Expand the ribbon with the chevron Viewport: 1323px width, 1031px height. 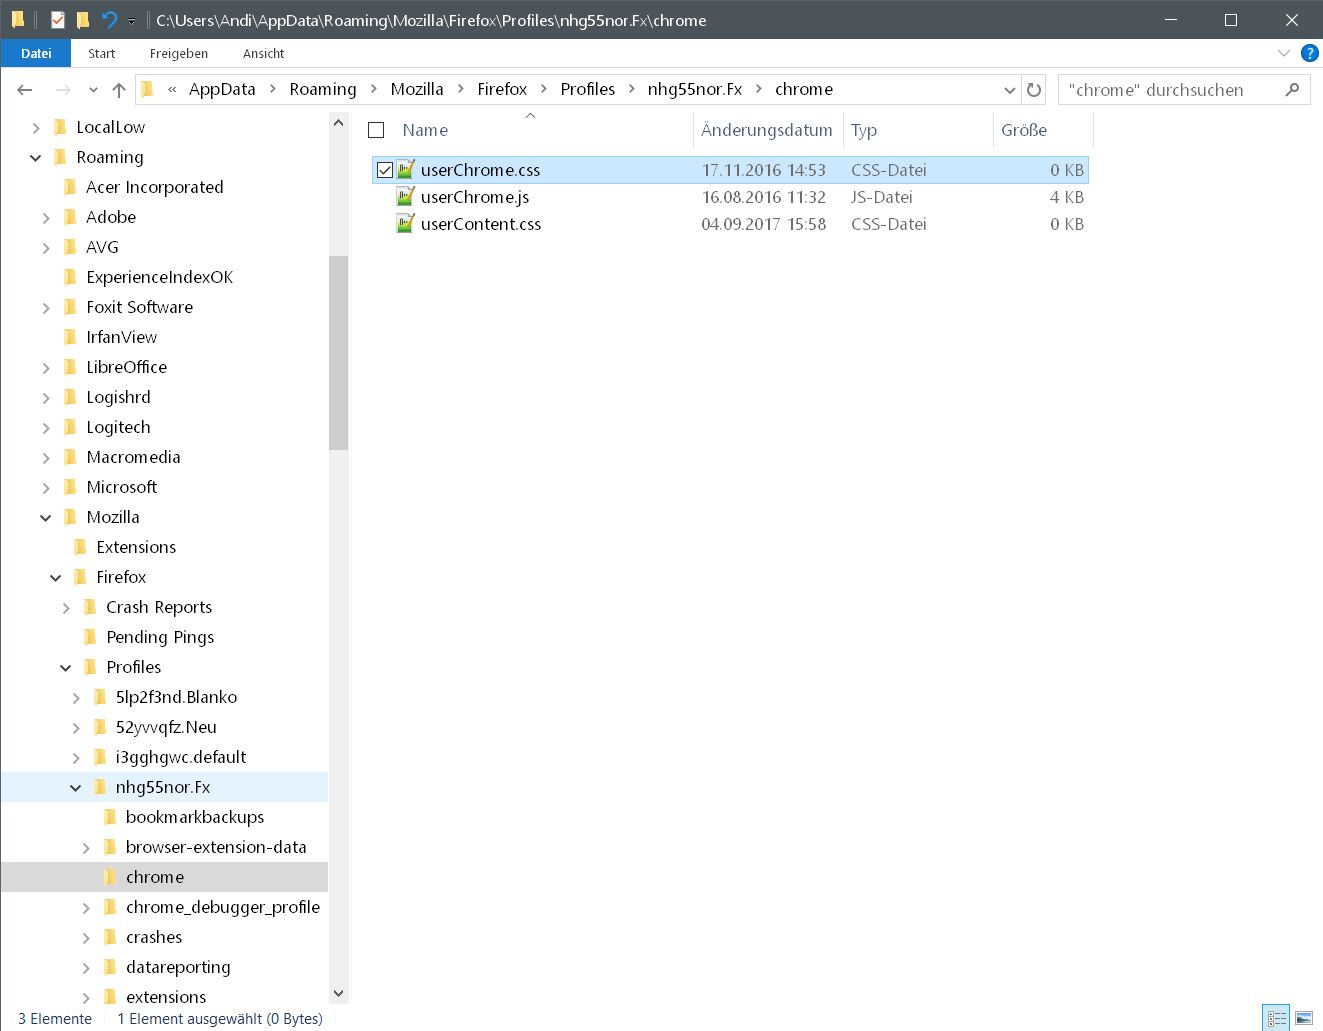pos(1284,53)
